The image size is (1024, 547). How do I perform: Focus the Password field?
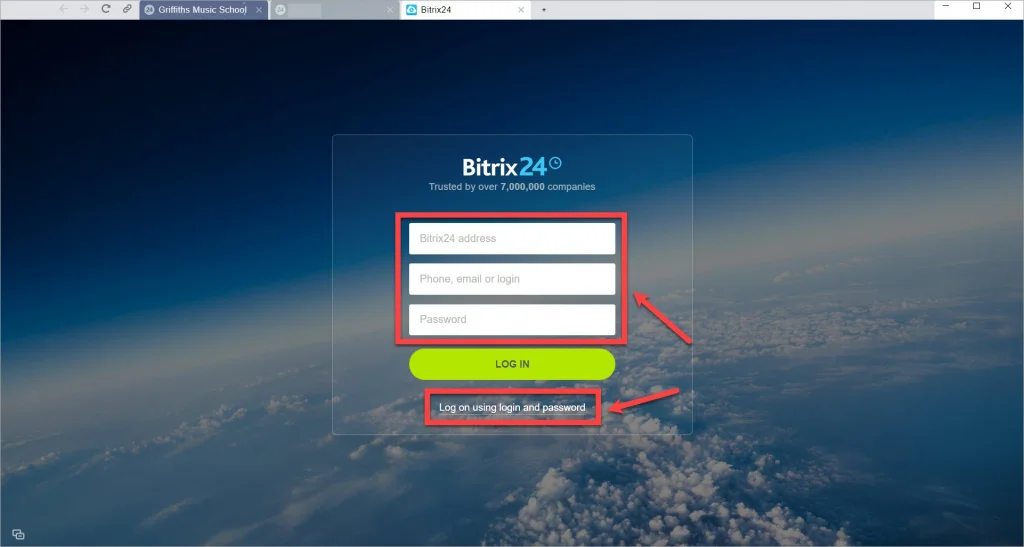pos(512,319)
